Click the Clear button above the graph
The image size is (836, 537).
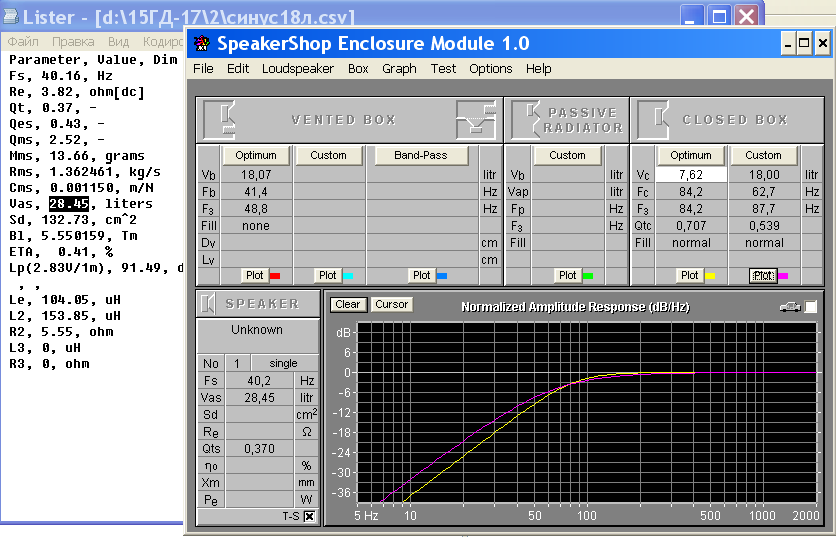(x=348, y=304)
